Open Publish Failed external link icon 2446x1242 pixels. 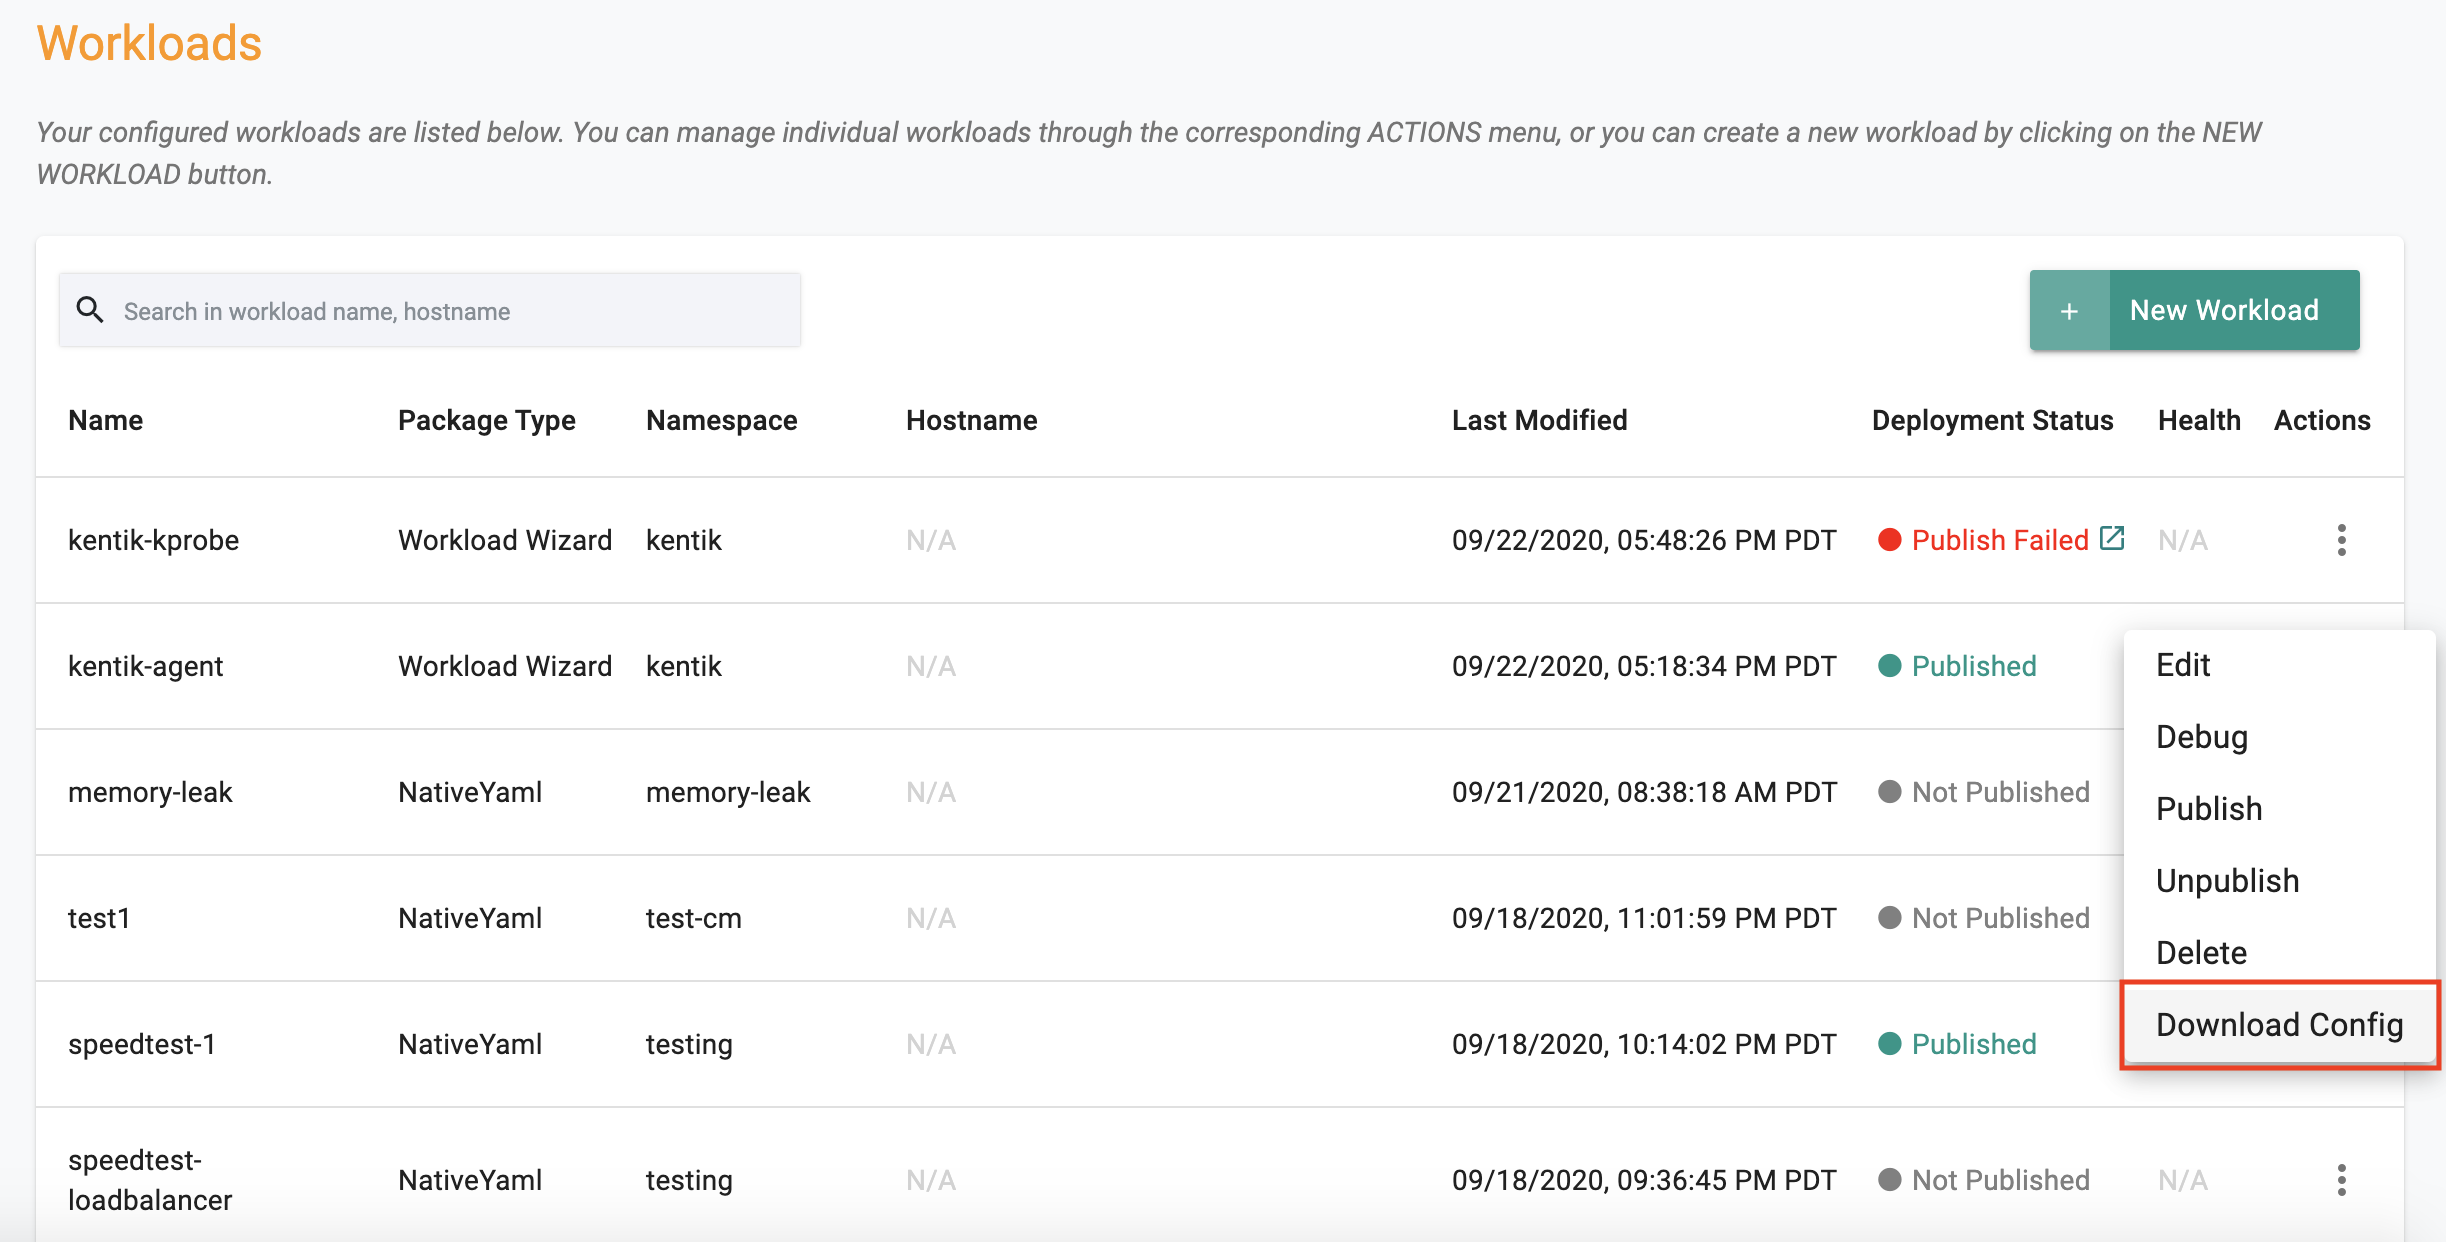coord(2112,538)
